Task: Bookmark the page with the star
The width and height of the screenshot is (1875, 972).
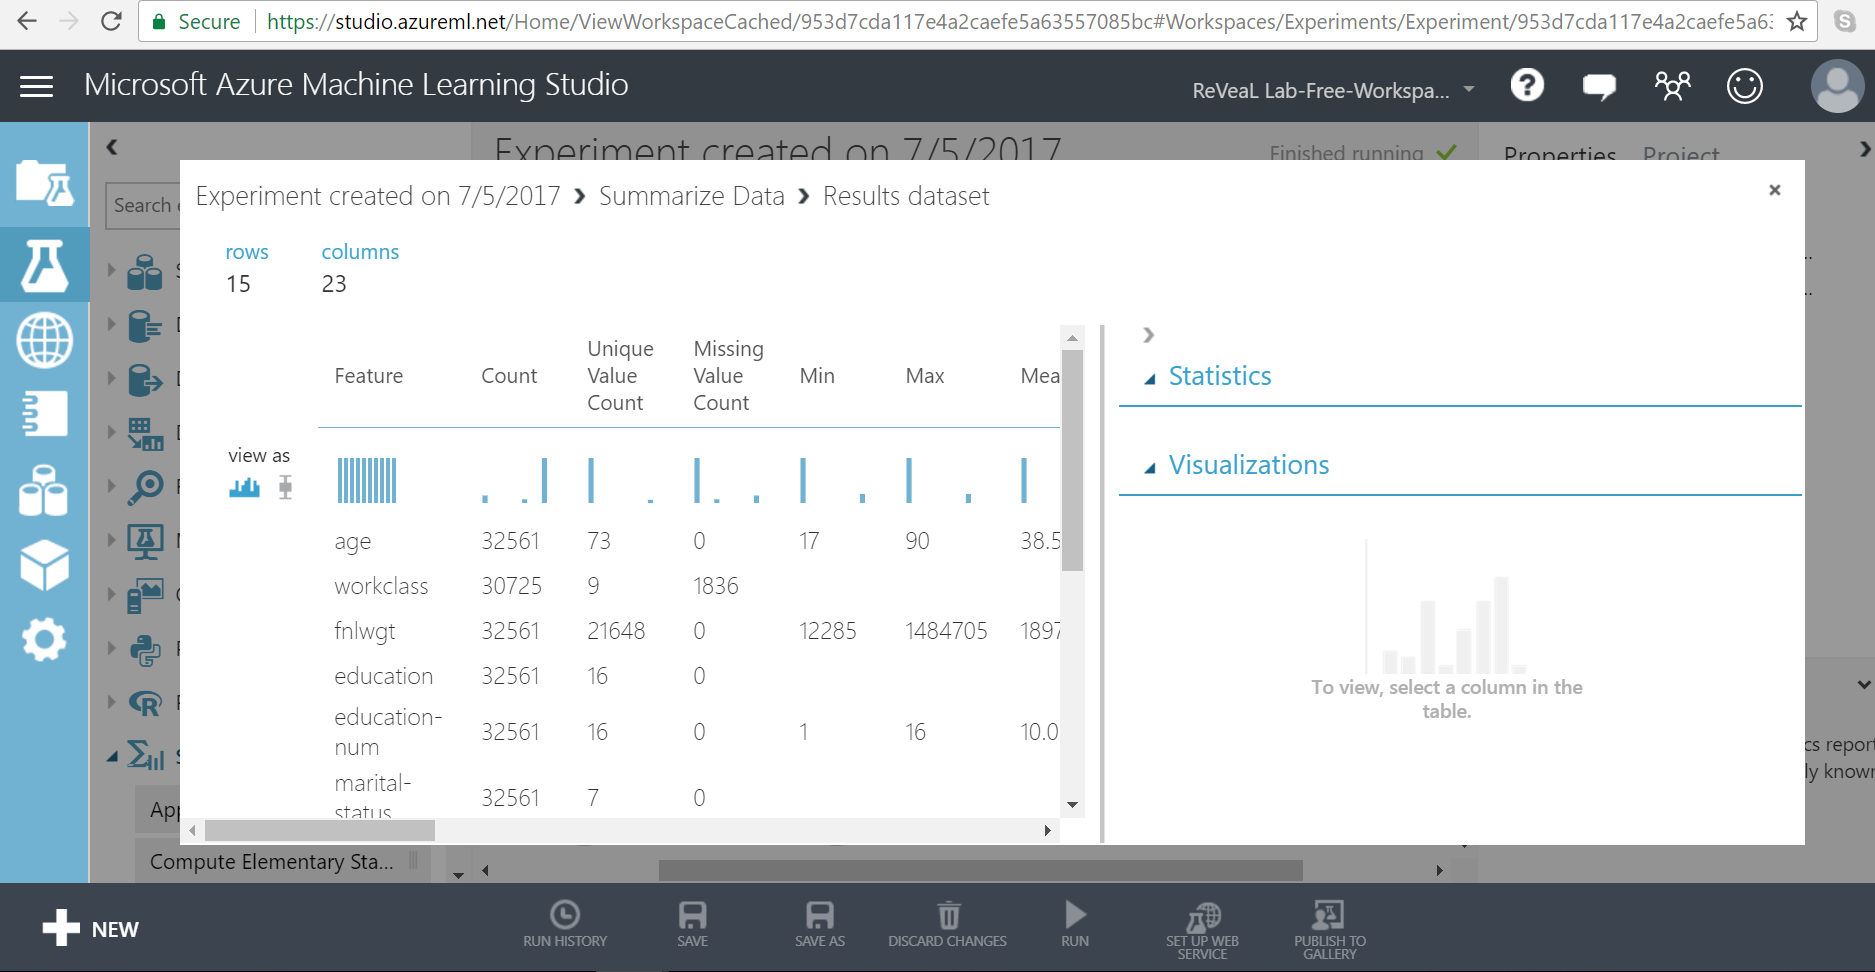Action: click(x=1797, y=21)
